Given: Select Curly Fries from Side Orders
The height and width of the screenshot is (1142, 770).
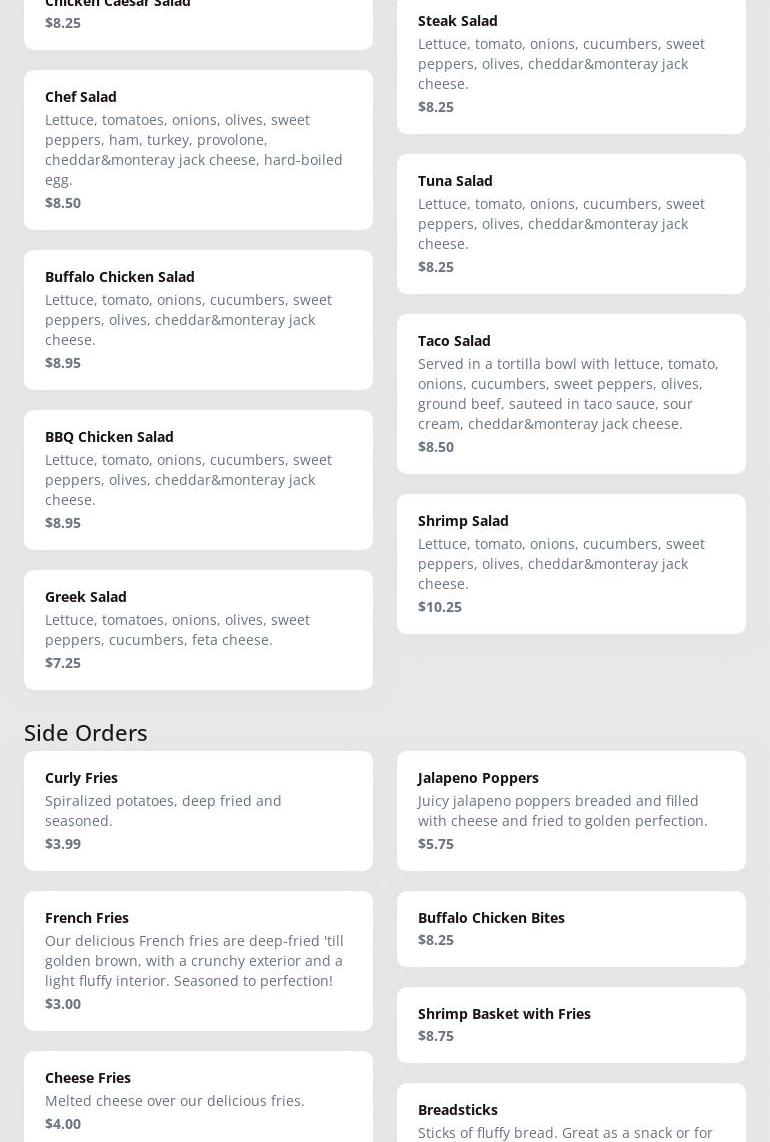Looking at the screenshot, I should click(198, 811).
